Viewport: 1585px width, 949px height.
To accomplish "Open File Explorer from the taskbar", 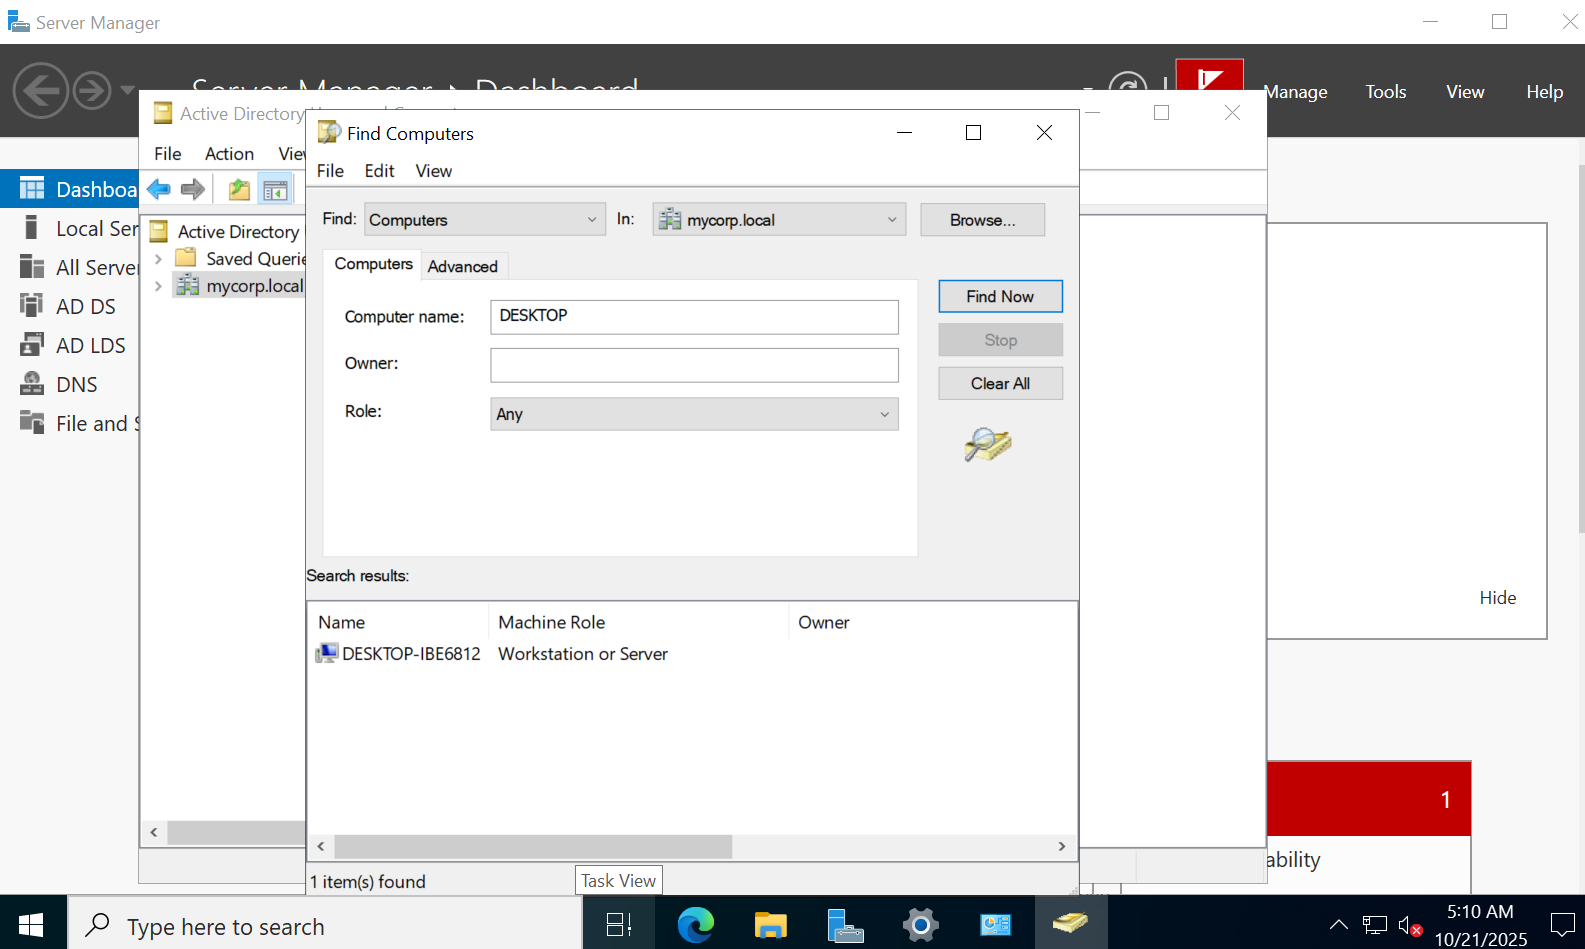I will 770,925.
